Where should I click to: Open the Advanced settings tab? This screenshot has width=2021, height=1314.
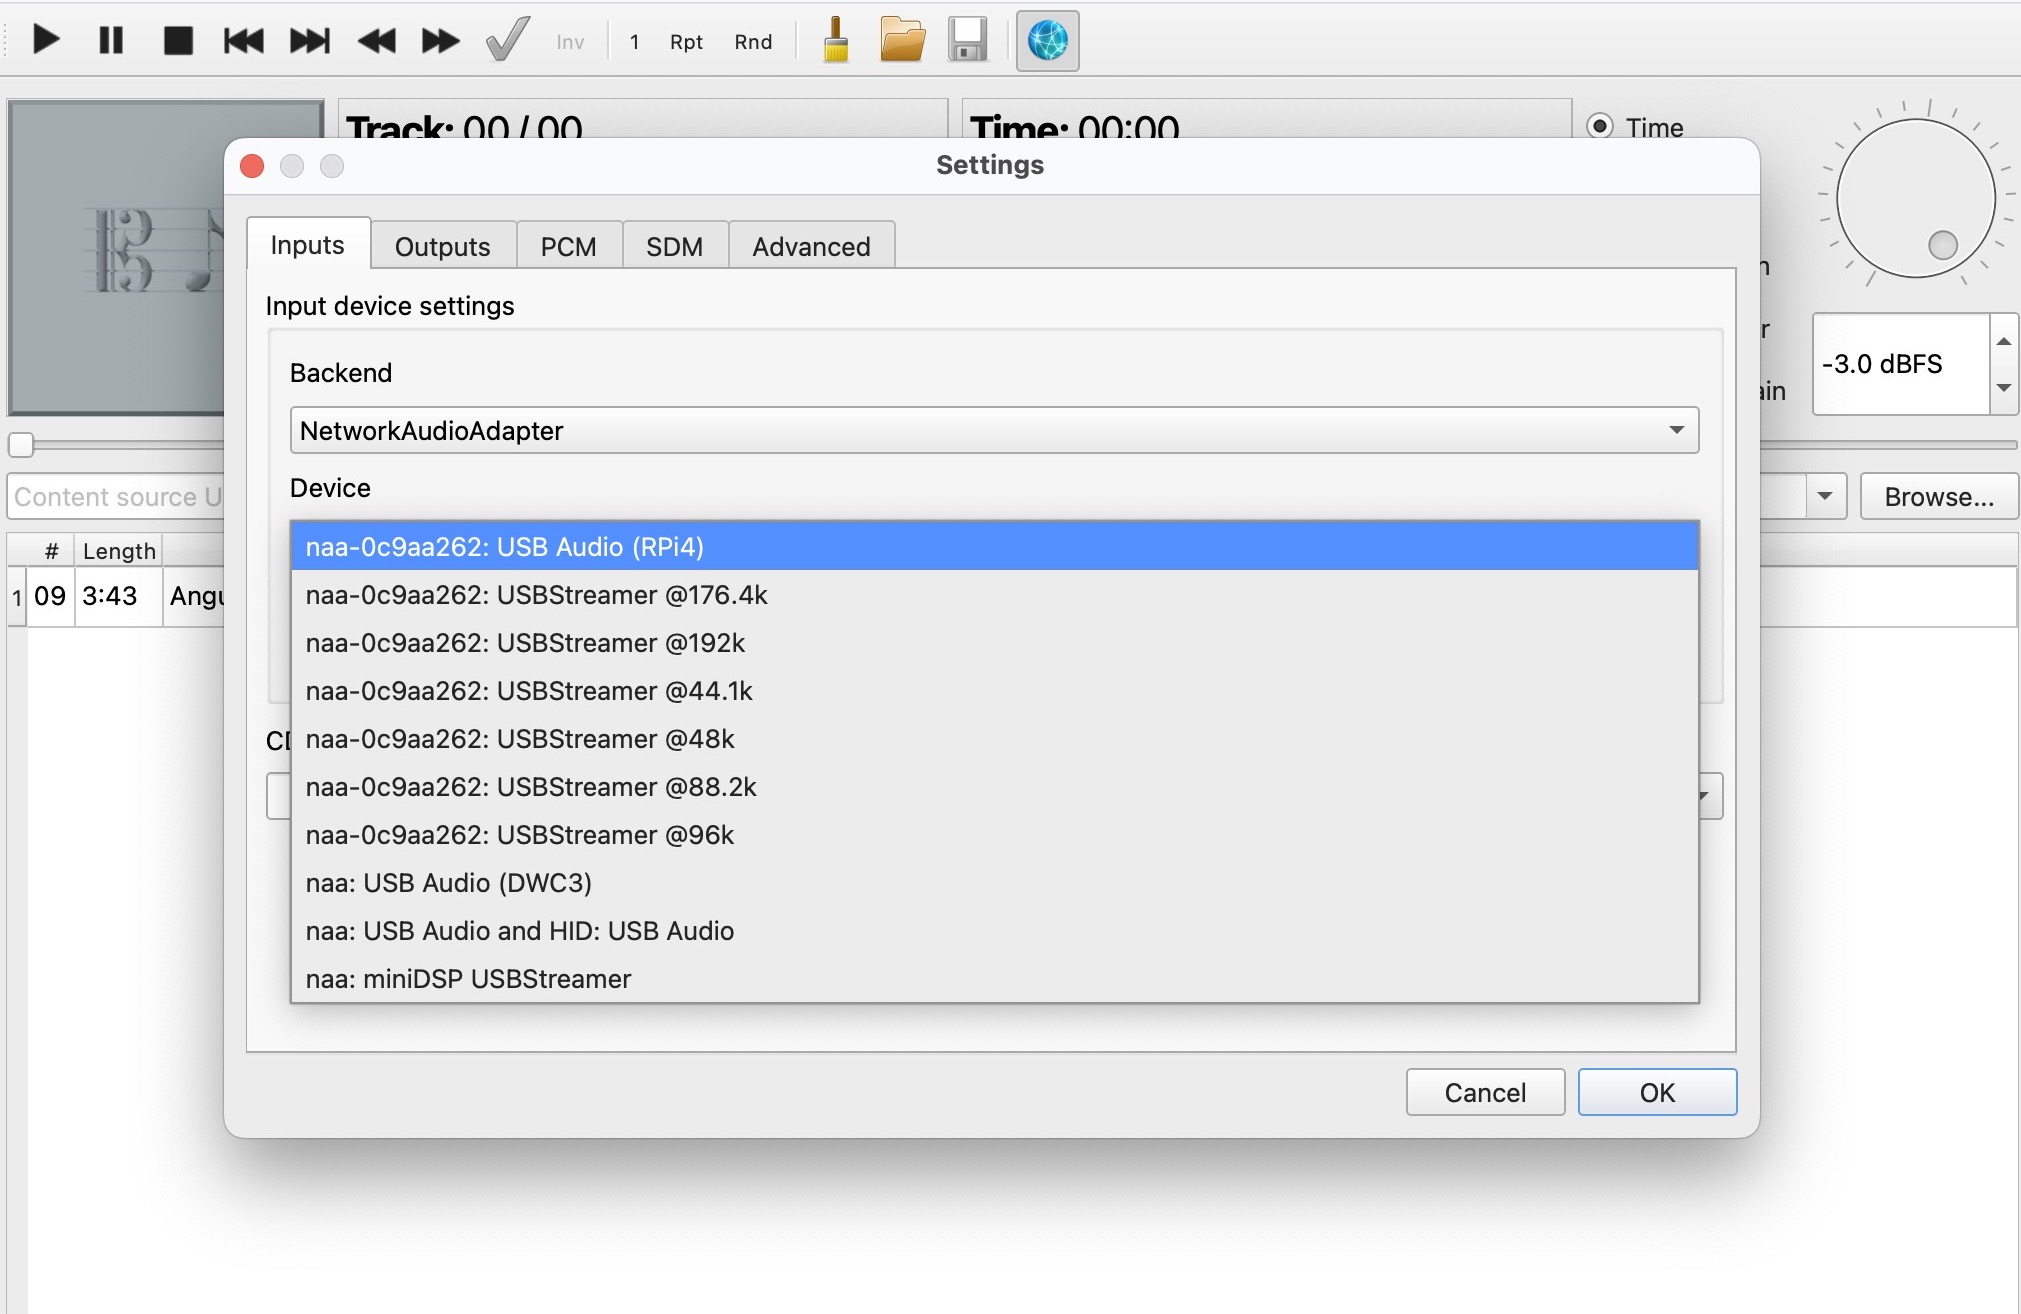(x=811, y=247)
